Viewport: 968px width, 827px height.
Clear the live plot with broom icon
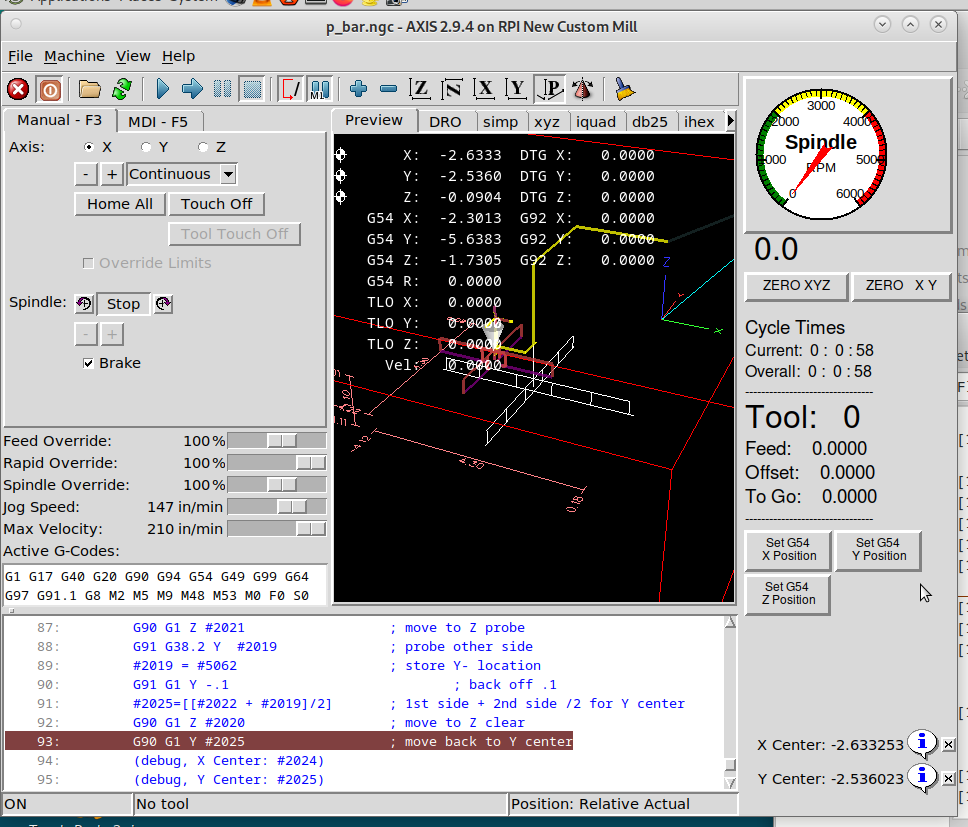(624, 89)
